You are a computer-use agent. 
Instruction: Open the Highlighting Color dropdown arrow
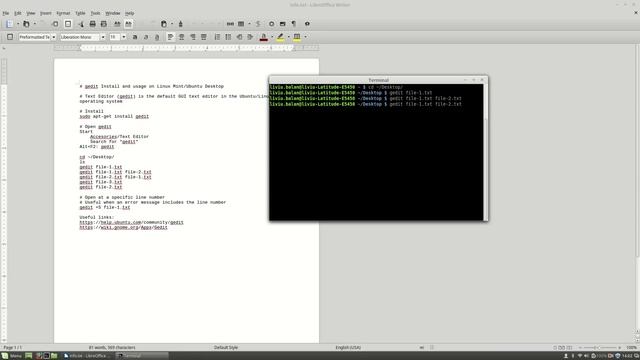(289, 37)
